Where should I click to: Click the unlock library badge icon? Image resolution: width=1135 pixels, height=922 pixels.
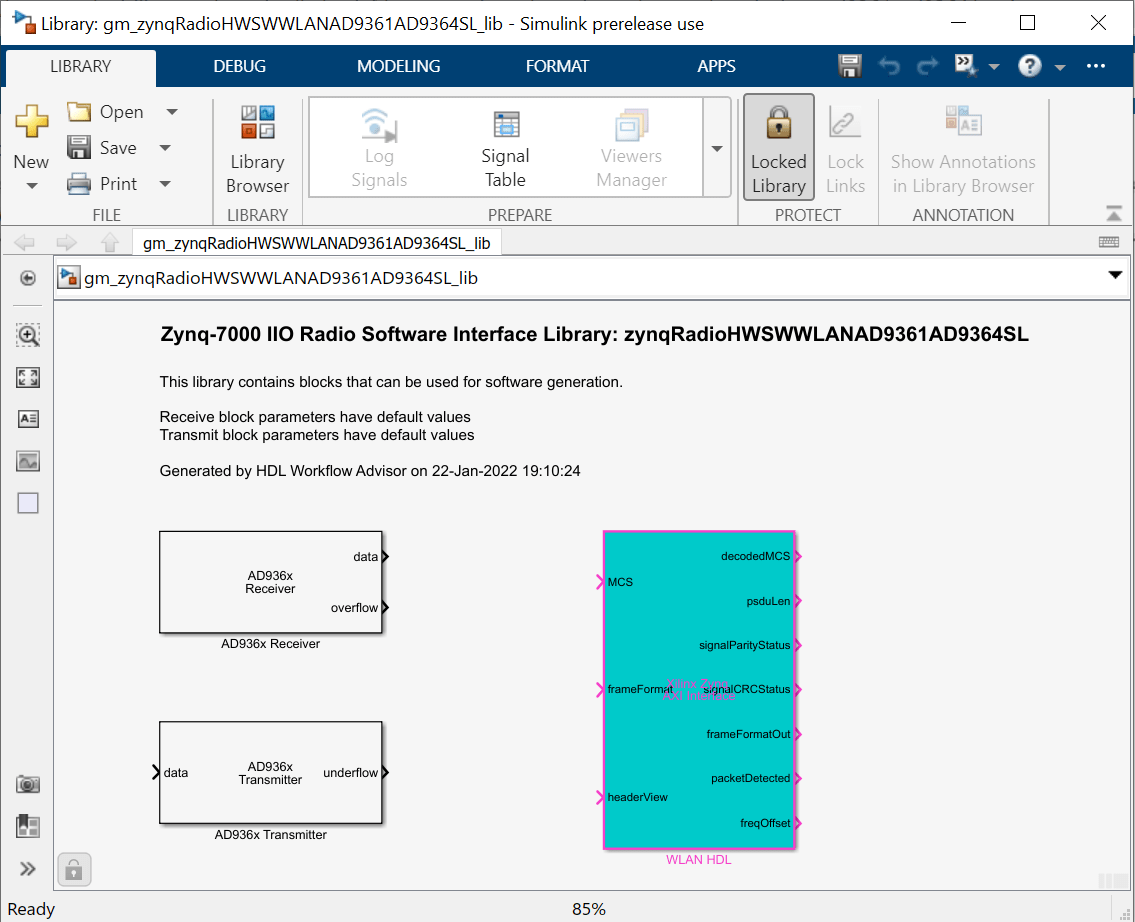[74, 869]
